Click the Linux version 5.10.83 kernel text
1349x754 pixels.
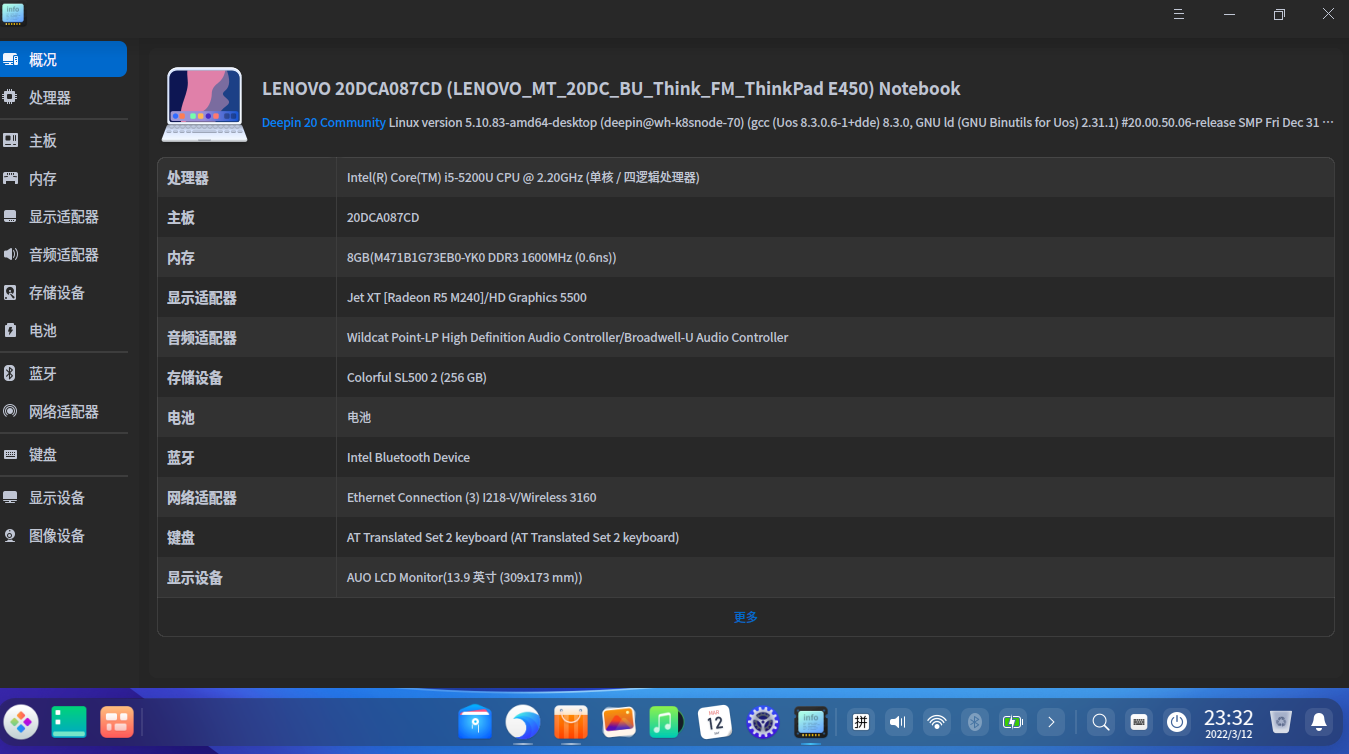[862, 122]
